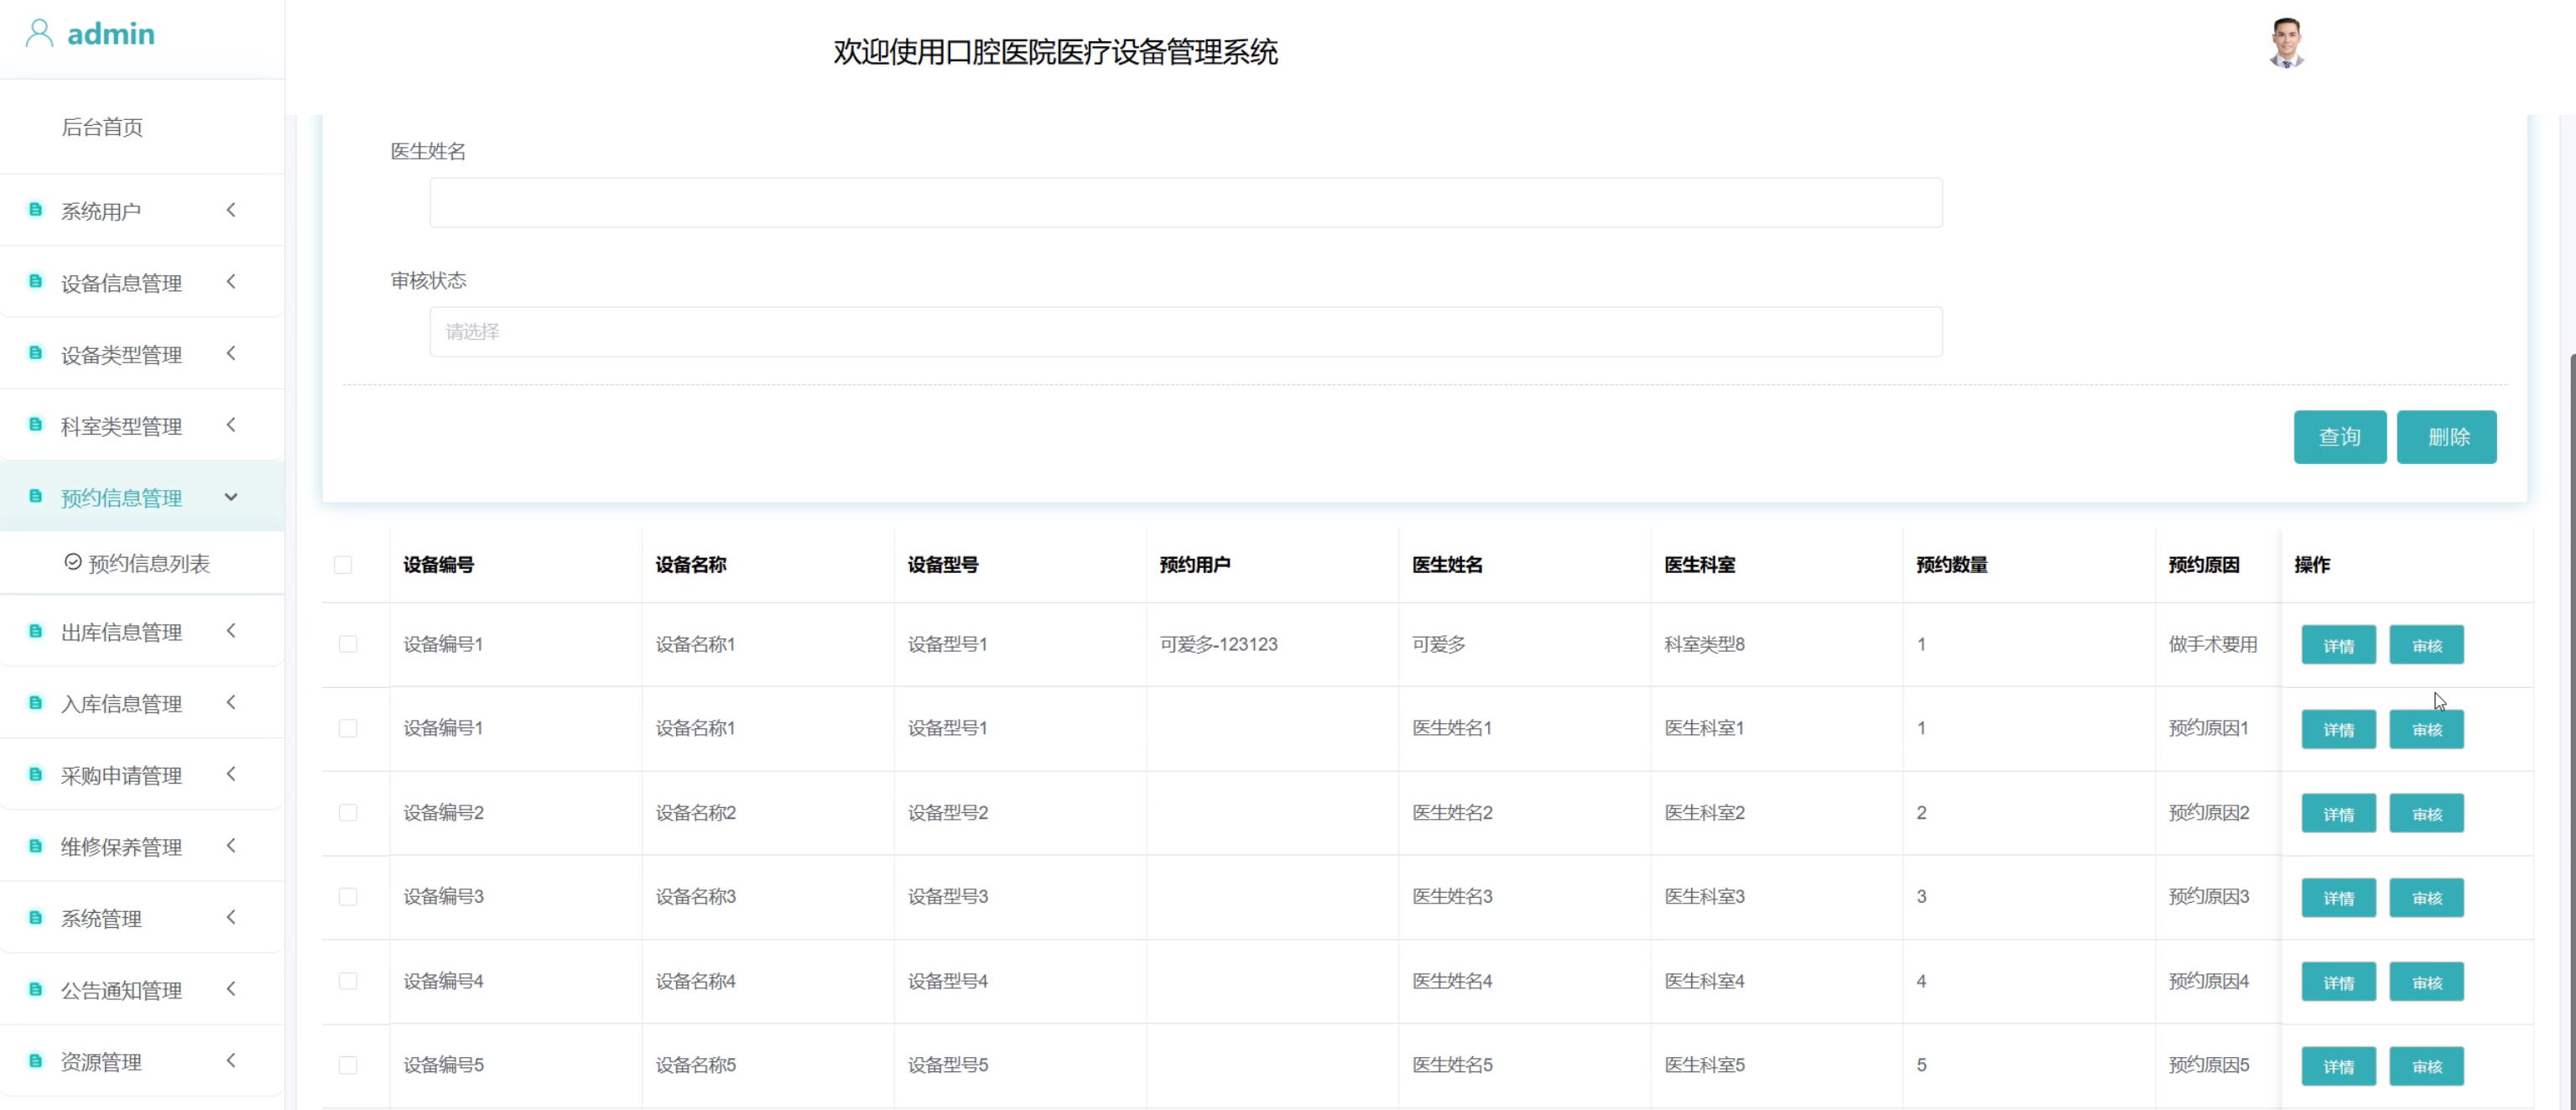This screenshot has width=2576, height=1110.
Task: View 详情 for 预约原因5 row
Action: [2339, 1066]
